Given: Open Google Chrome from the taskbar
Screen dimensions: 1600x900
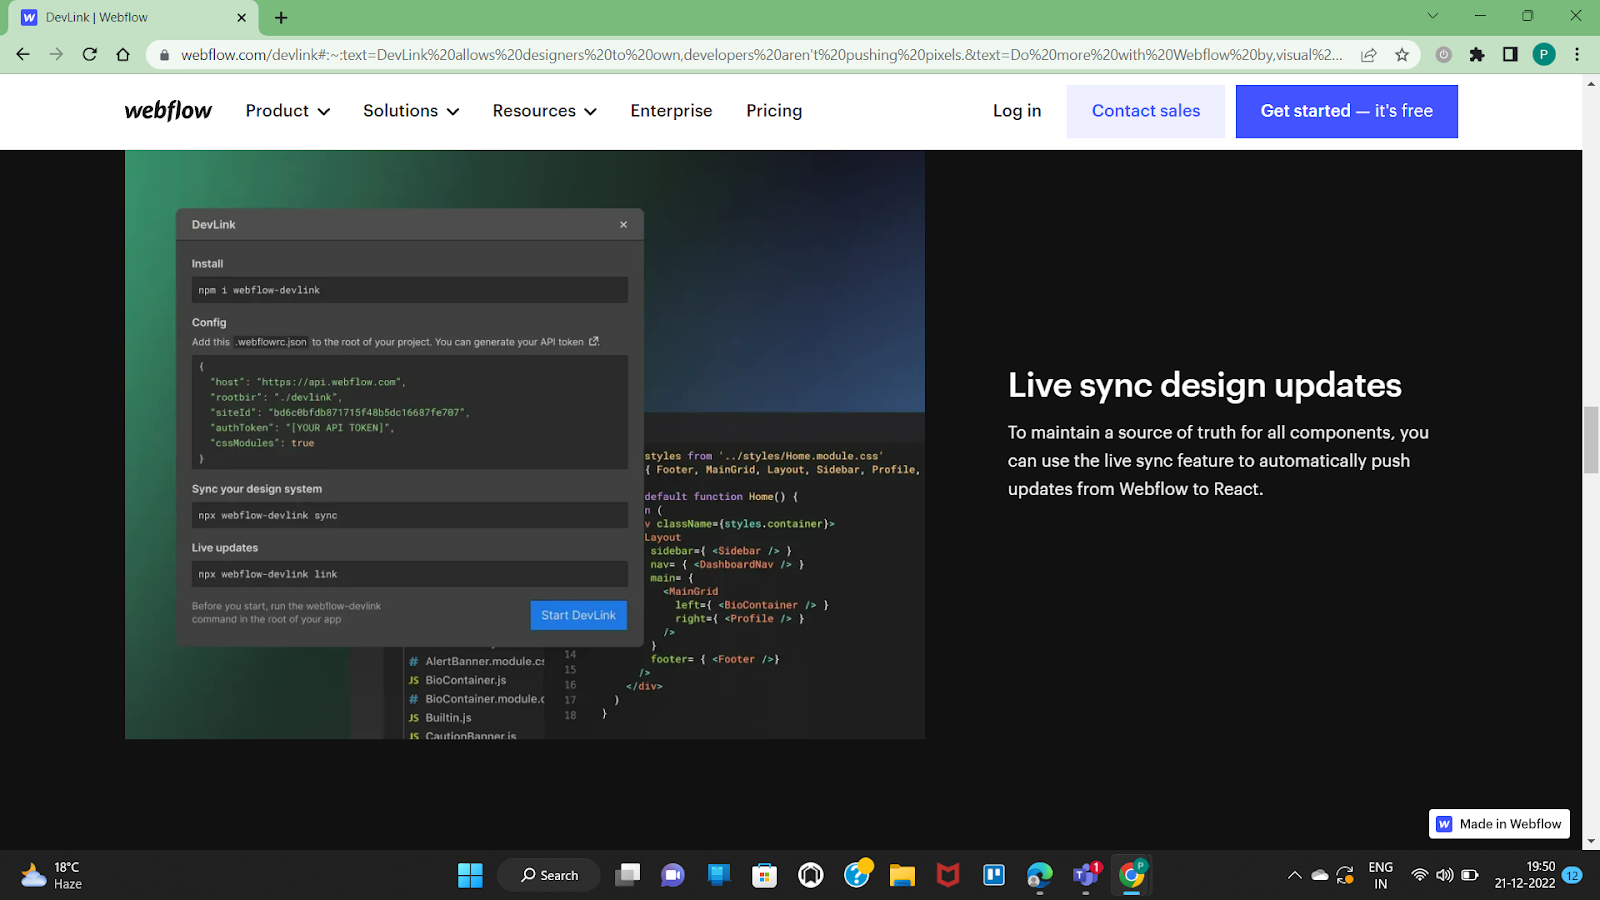Looking at the screenshot, I should (1132, 875).
